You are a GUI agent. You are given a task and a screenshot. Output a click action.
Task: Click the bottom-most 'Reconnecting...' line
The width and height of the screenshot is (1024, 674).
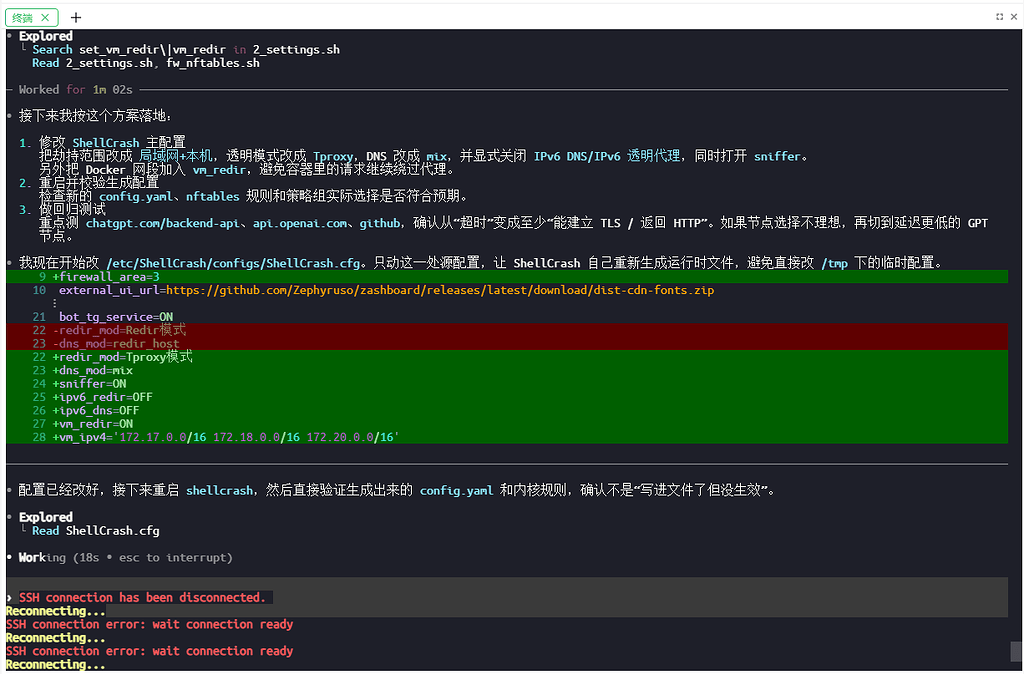[56, 665]
